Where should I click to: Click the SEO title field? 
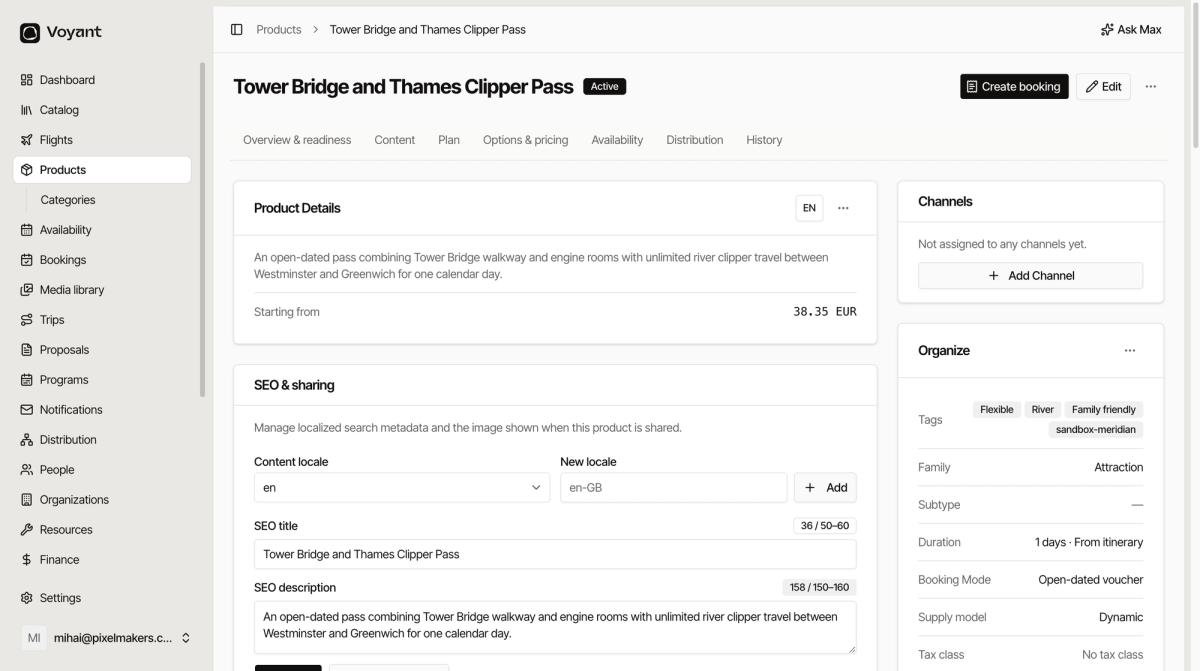(555, 554)
